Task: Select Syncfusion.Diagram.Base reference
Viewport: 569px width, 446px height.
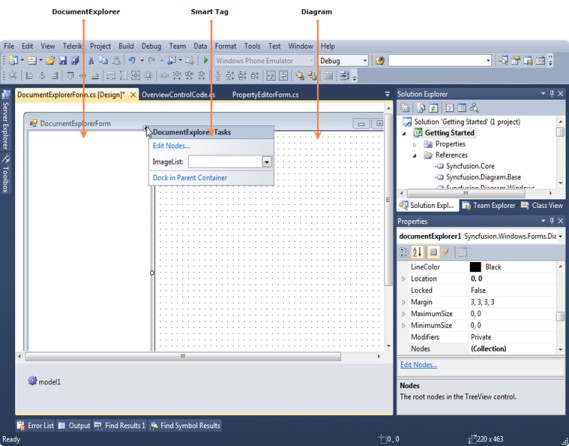Action: coord(478,177)
